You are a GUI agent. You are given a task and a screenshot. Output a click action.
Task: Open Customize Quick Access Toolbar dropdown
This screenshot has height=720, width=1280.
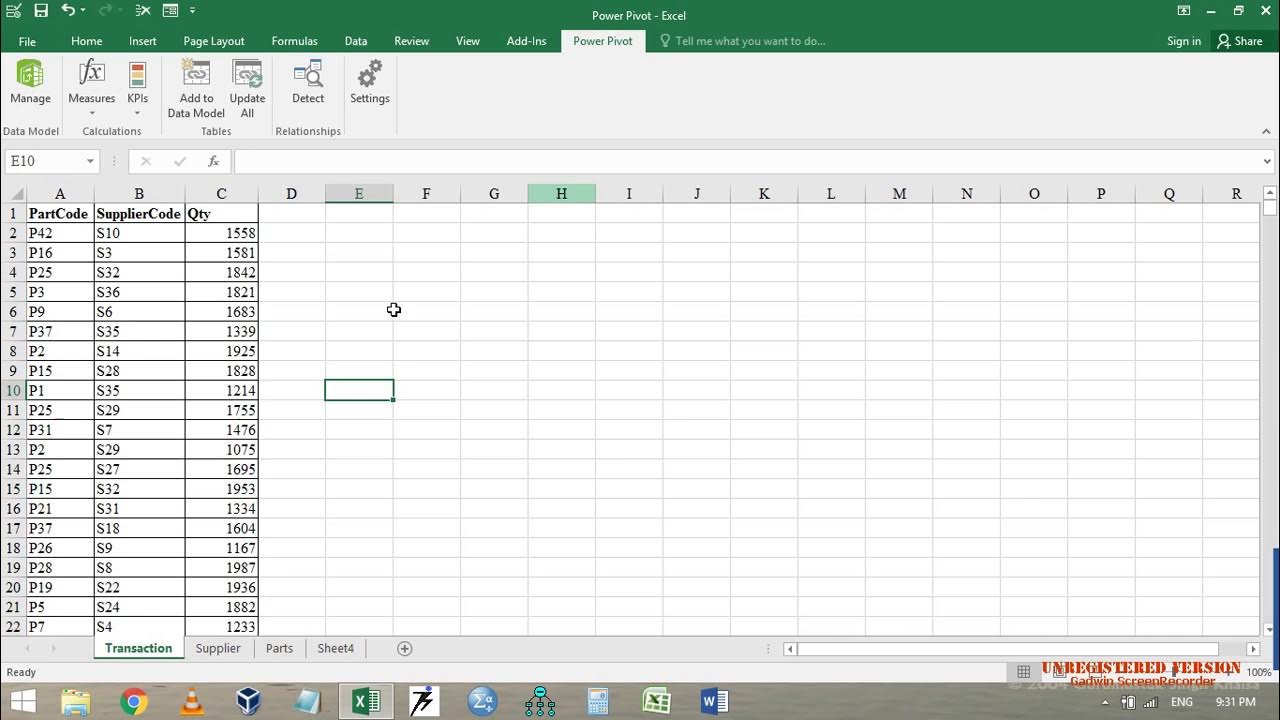[x=193, y=11]
